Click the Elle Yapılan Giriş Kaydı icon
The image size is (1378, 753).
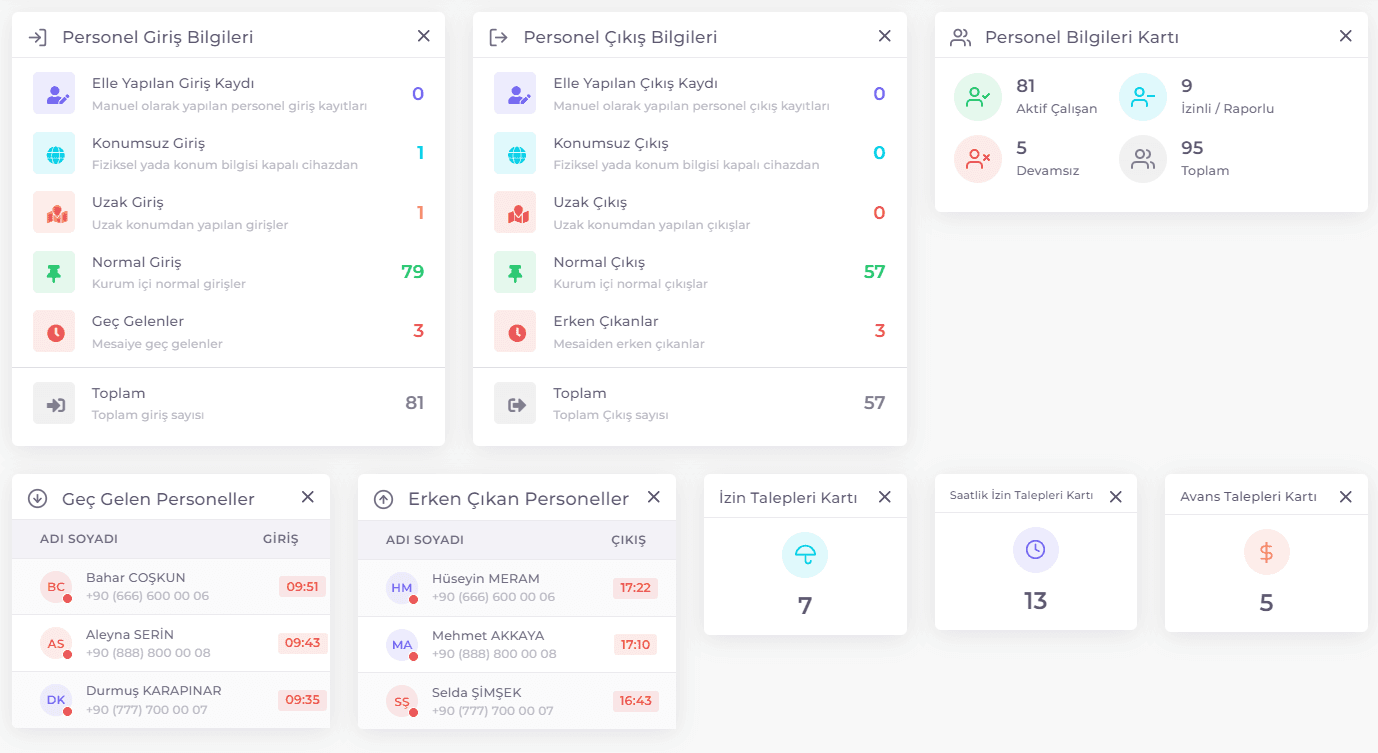click(54, 93)
